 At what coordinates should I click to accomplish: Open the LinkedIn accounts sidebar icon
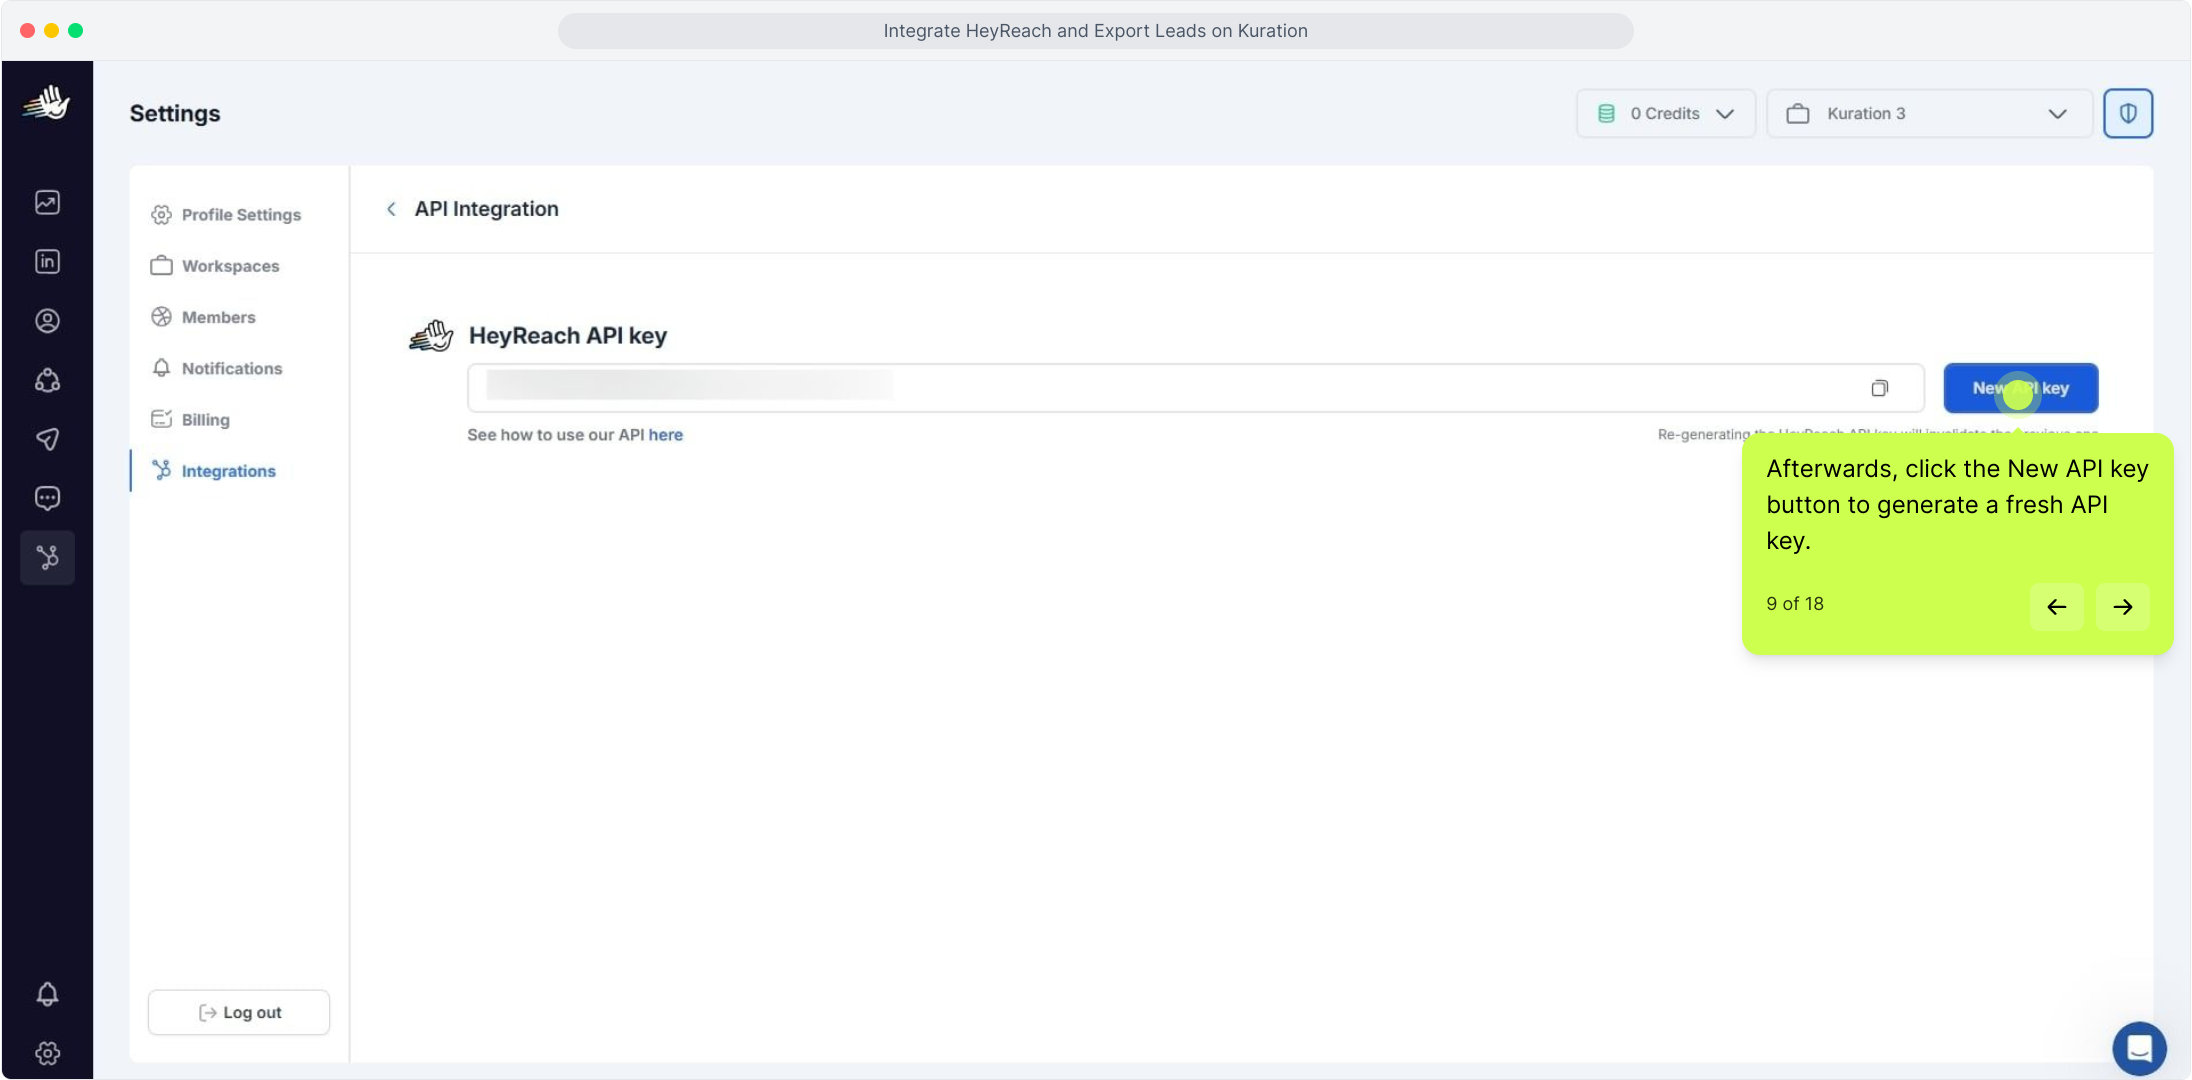click(x=47, y=261)
